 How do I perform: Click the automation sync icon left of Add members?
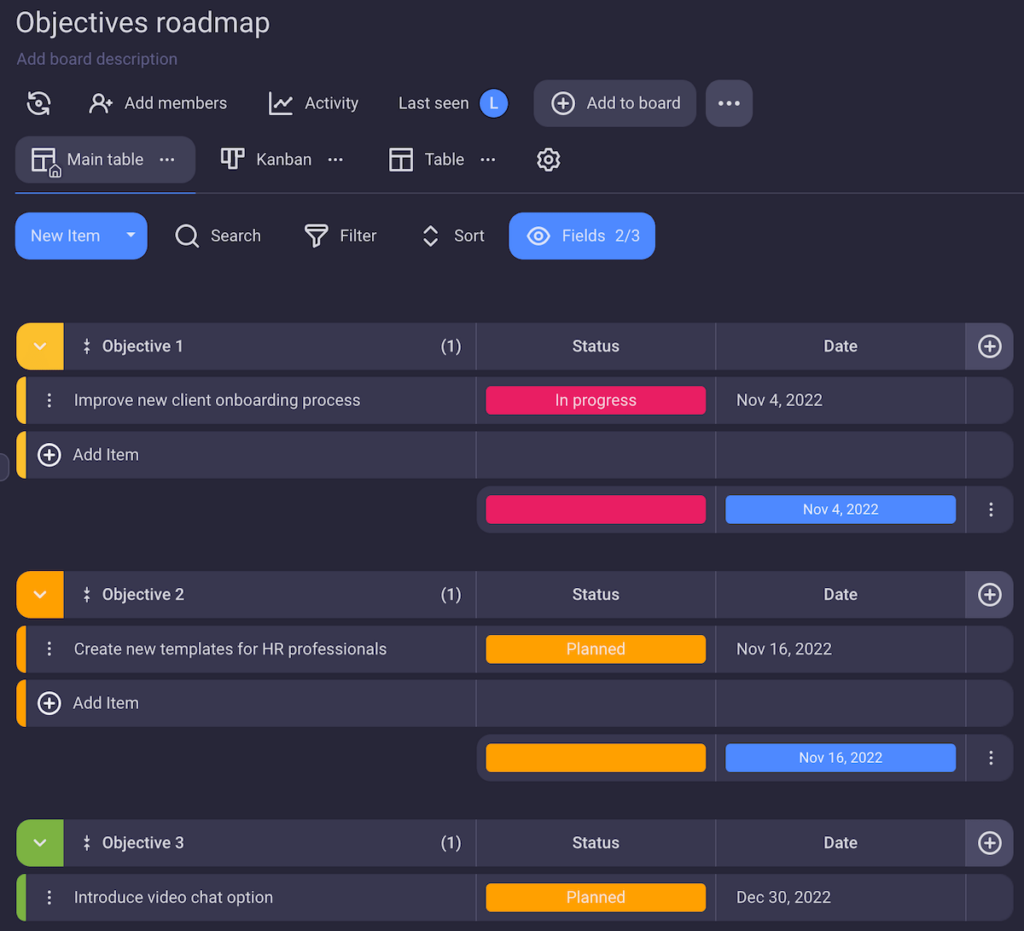click(39, 103)
